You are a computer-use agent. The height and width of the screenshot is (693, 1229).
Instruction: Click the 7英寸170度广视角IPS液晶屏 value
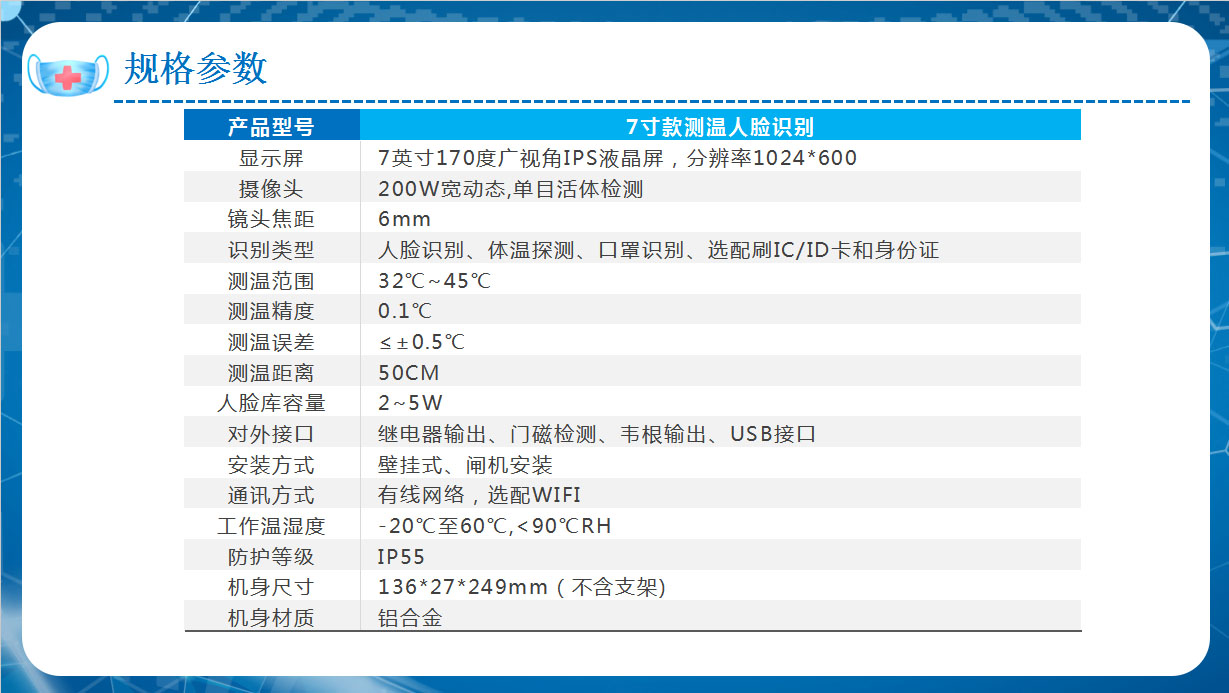pos(617,158)
